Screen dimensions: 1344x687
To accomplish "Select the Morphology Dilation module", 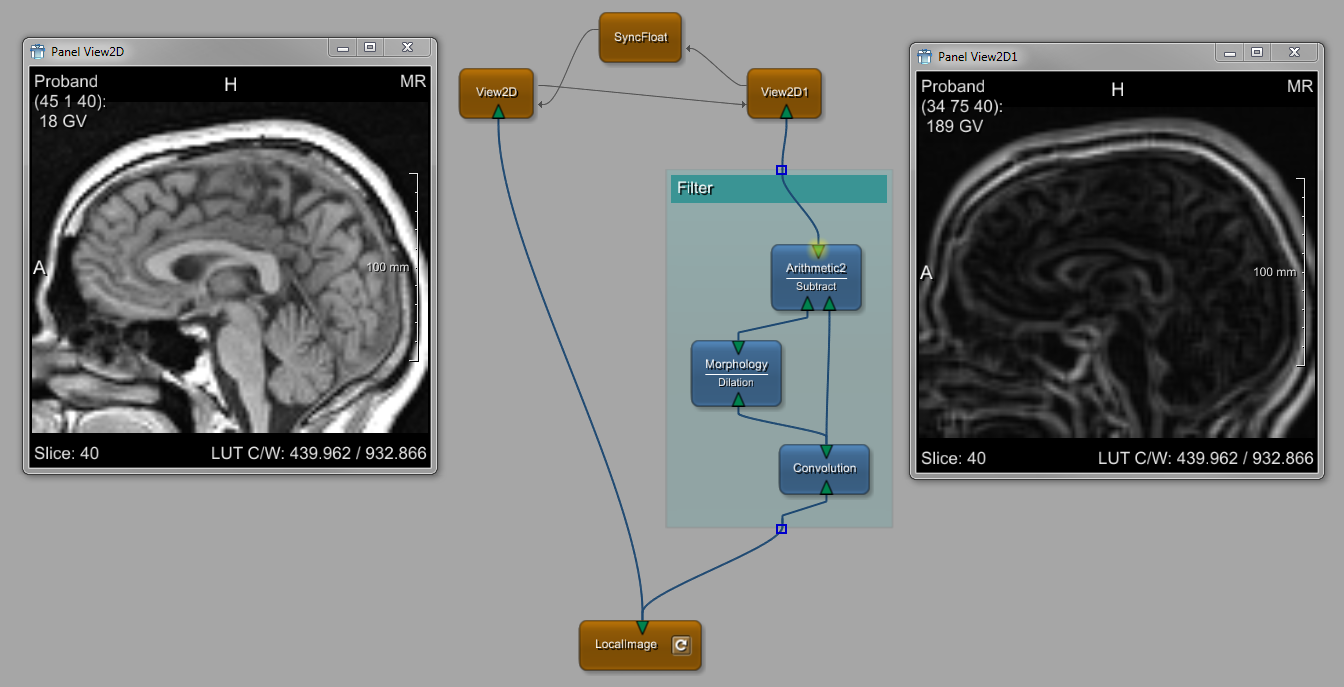I will tap(736, 373).
